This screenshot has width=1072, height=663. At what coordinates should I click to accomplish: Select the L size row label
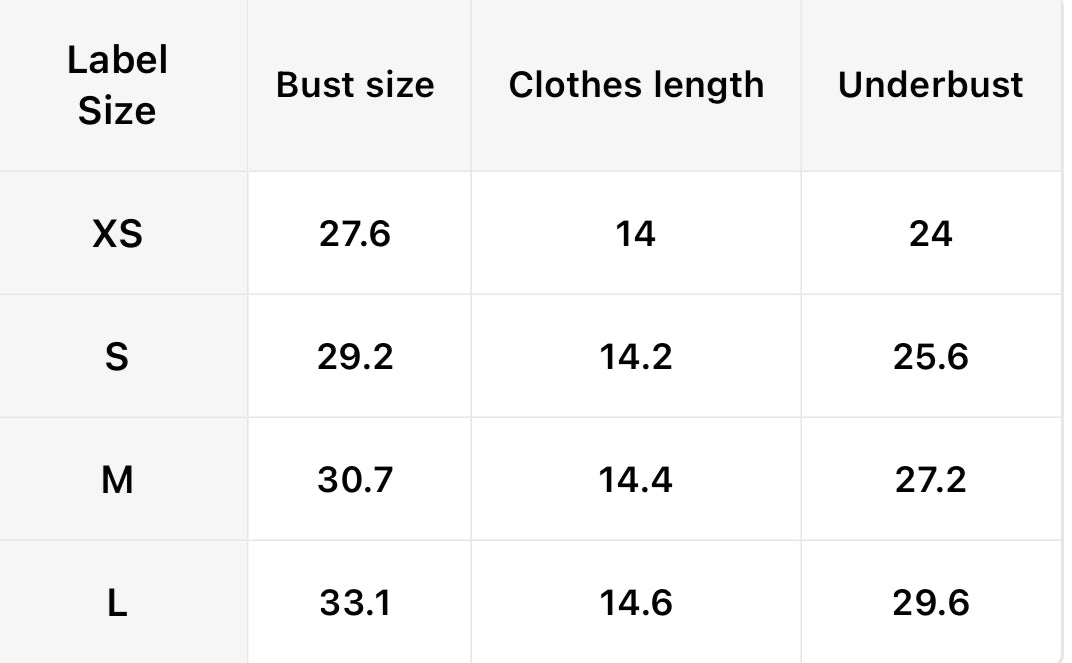point(117,603)
